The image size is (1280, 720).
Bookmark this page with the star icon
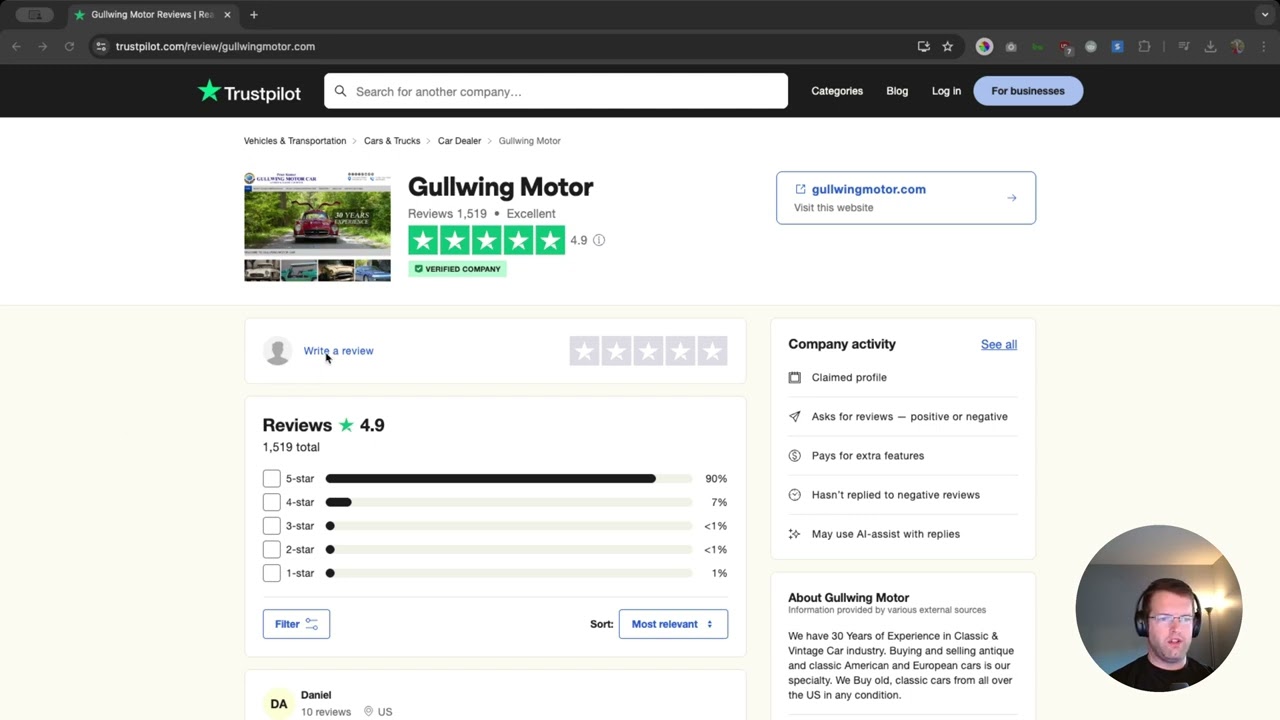tap(947, 46)
